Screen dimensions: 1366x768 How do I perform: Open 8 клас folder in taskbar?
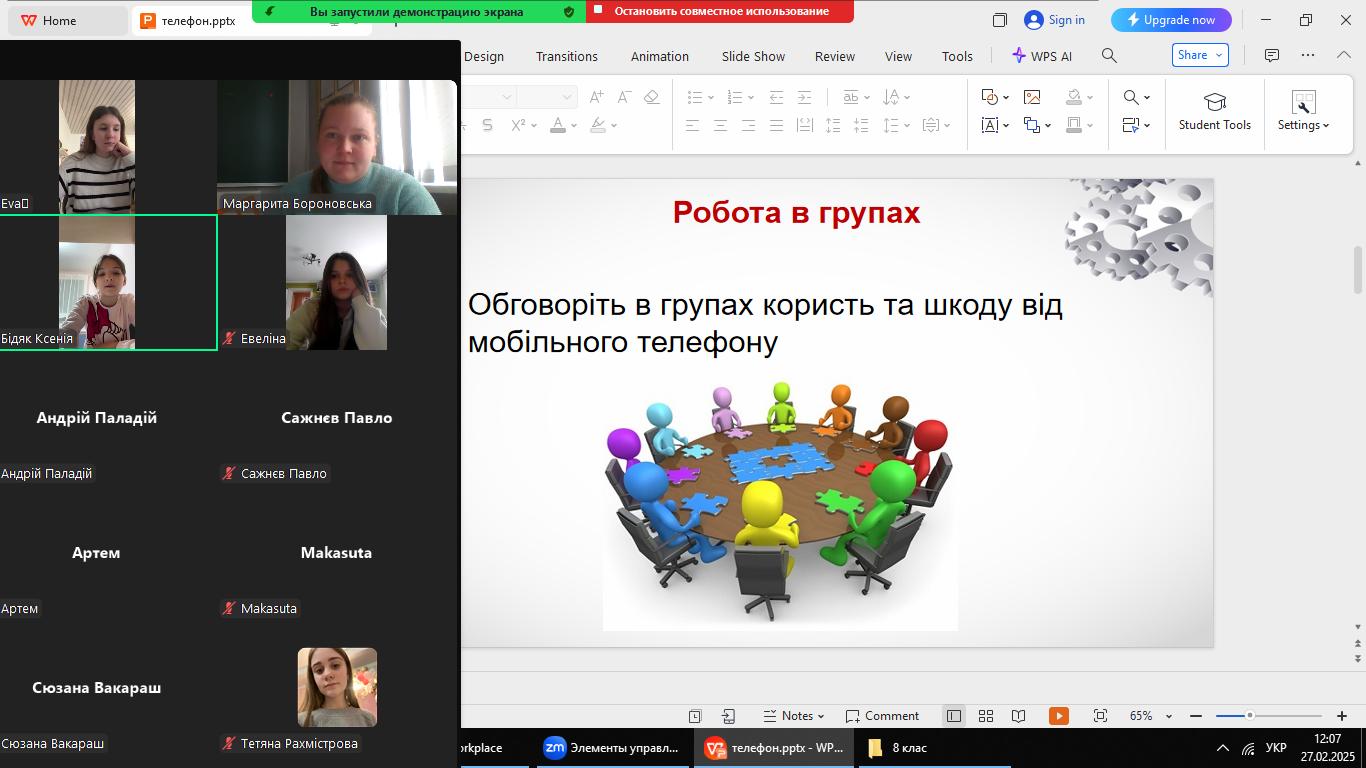tap(899, 748)
